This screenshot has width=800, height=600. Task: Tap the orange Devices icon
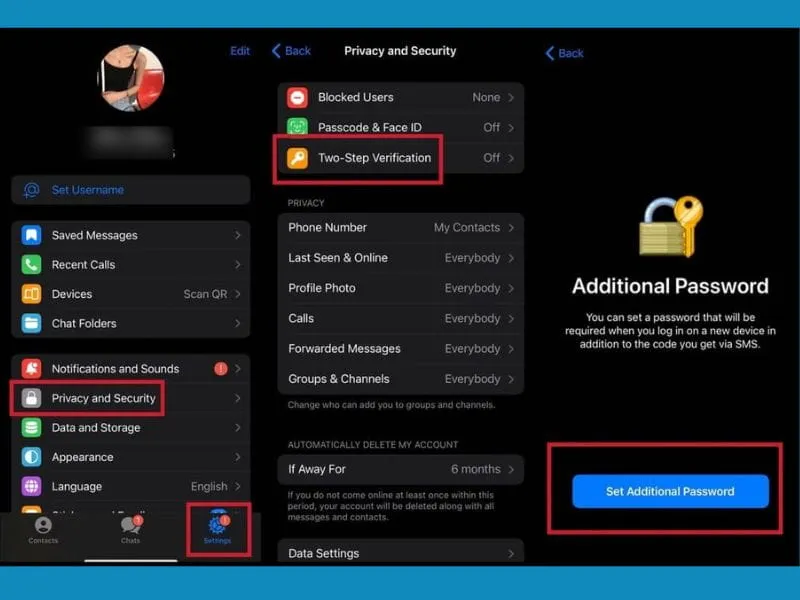pos(31,294)
